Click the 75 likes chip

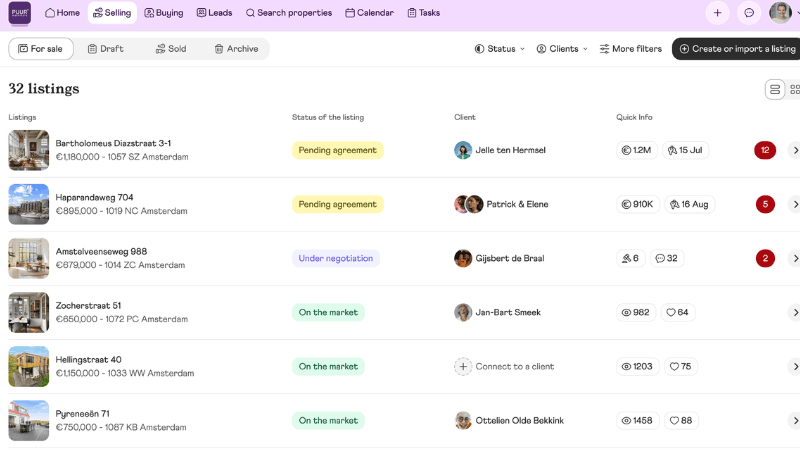[x=681, y=366]
